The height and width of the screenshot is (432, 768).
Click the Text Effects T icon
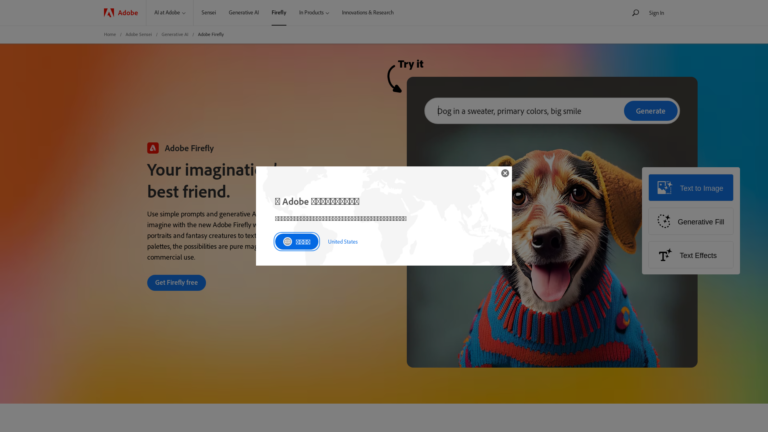[x=664, y=255]
